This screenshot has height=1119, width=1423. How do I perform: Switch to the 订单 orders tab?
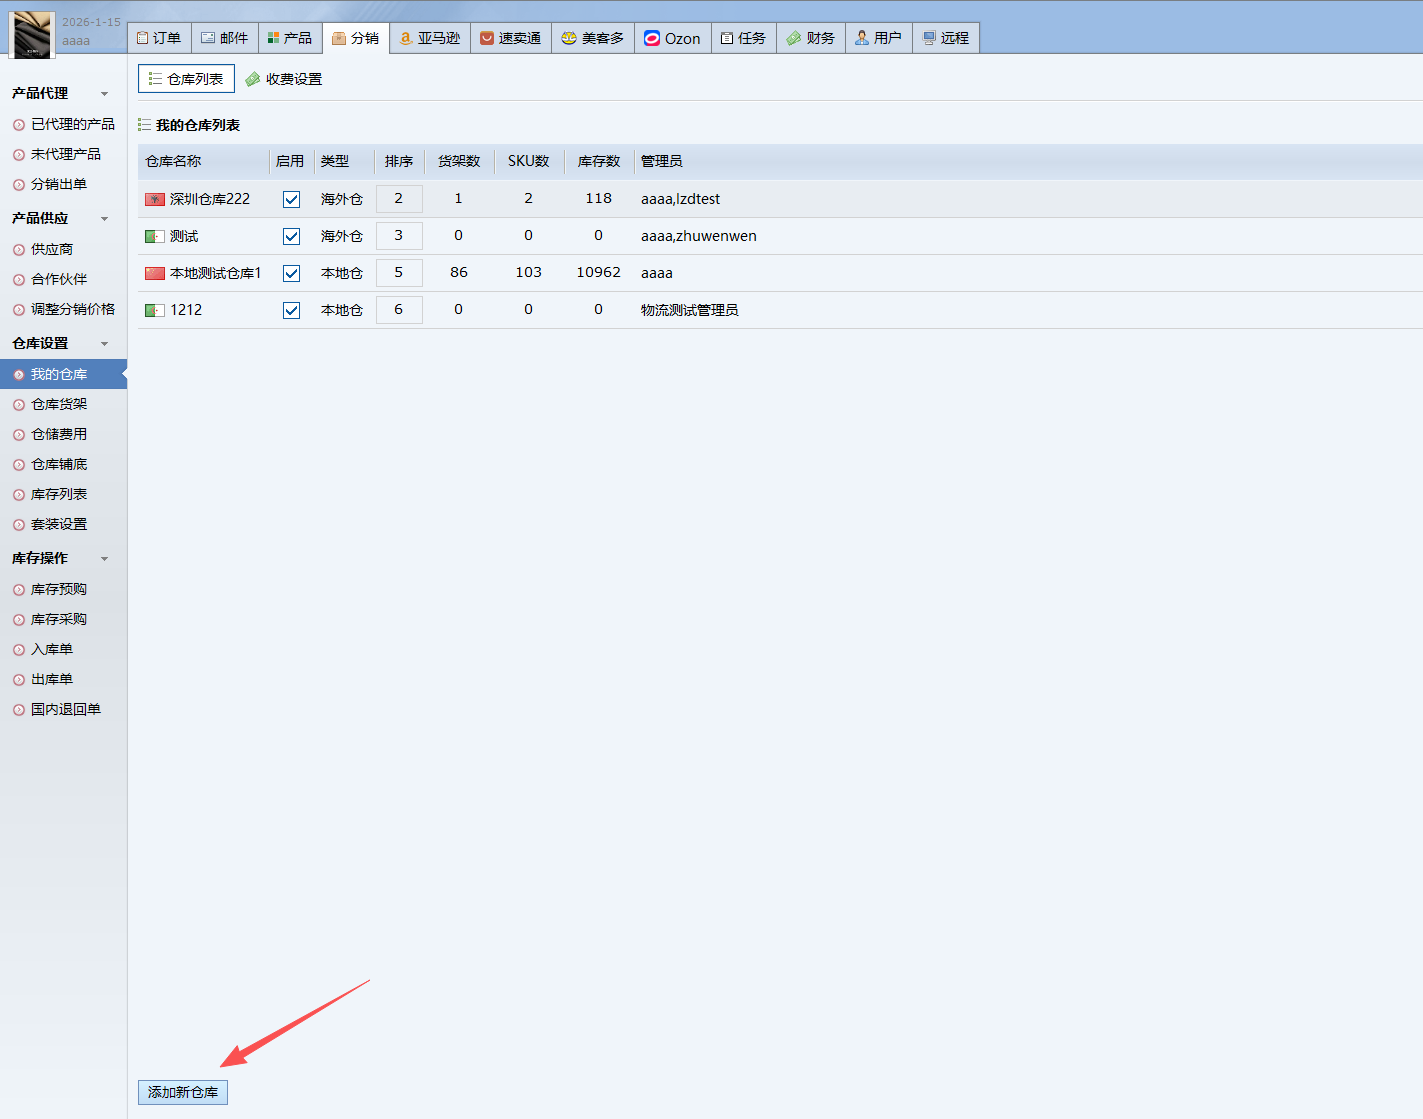tap(159, 38)
